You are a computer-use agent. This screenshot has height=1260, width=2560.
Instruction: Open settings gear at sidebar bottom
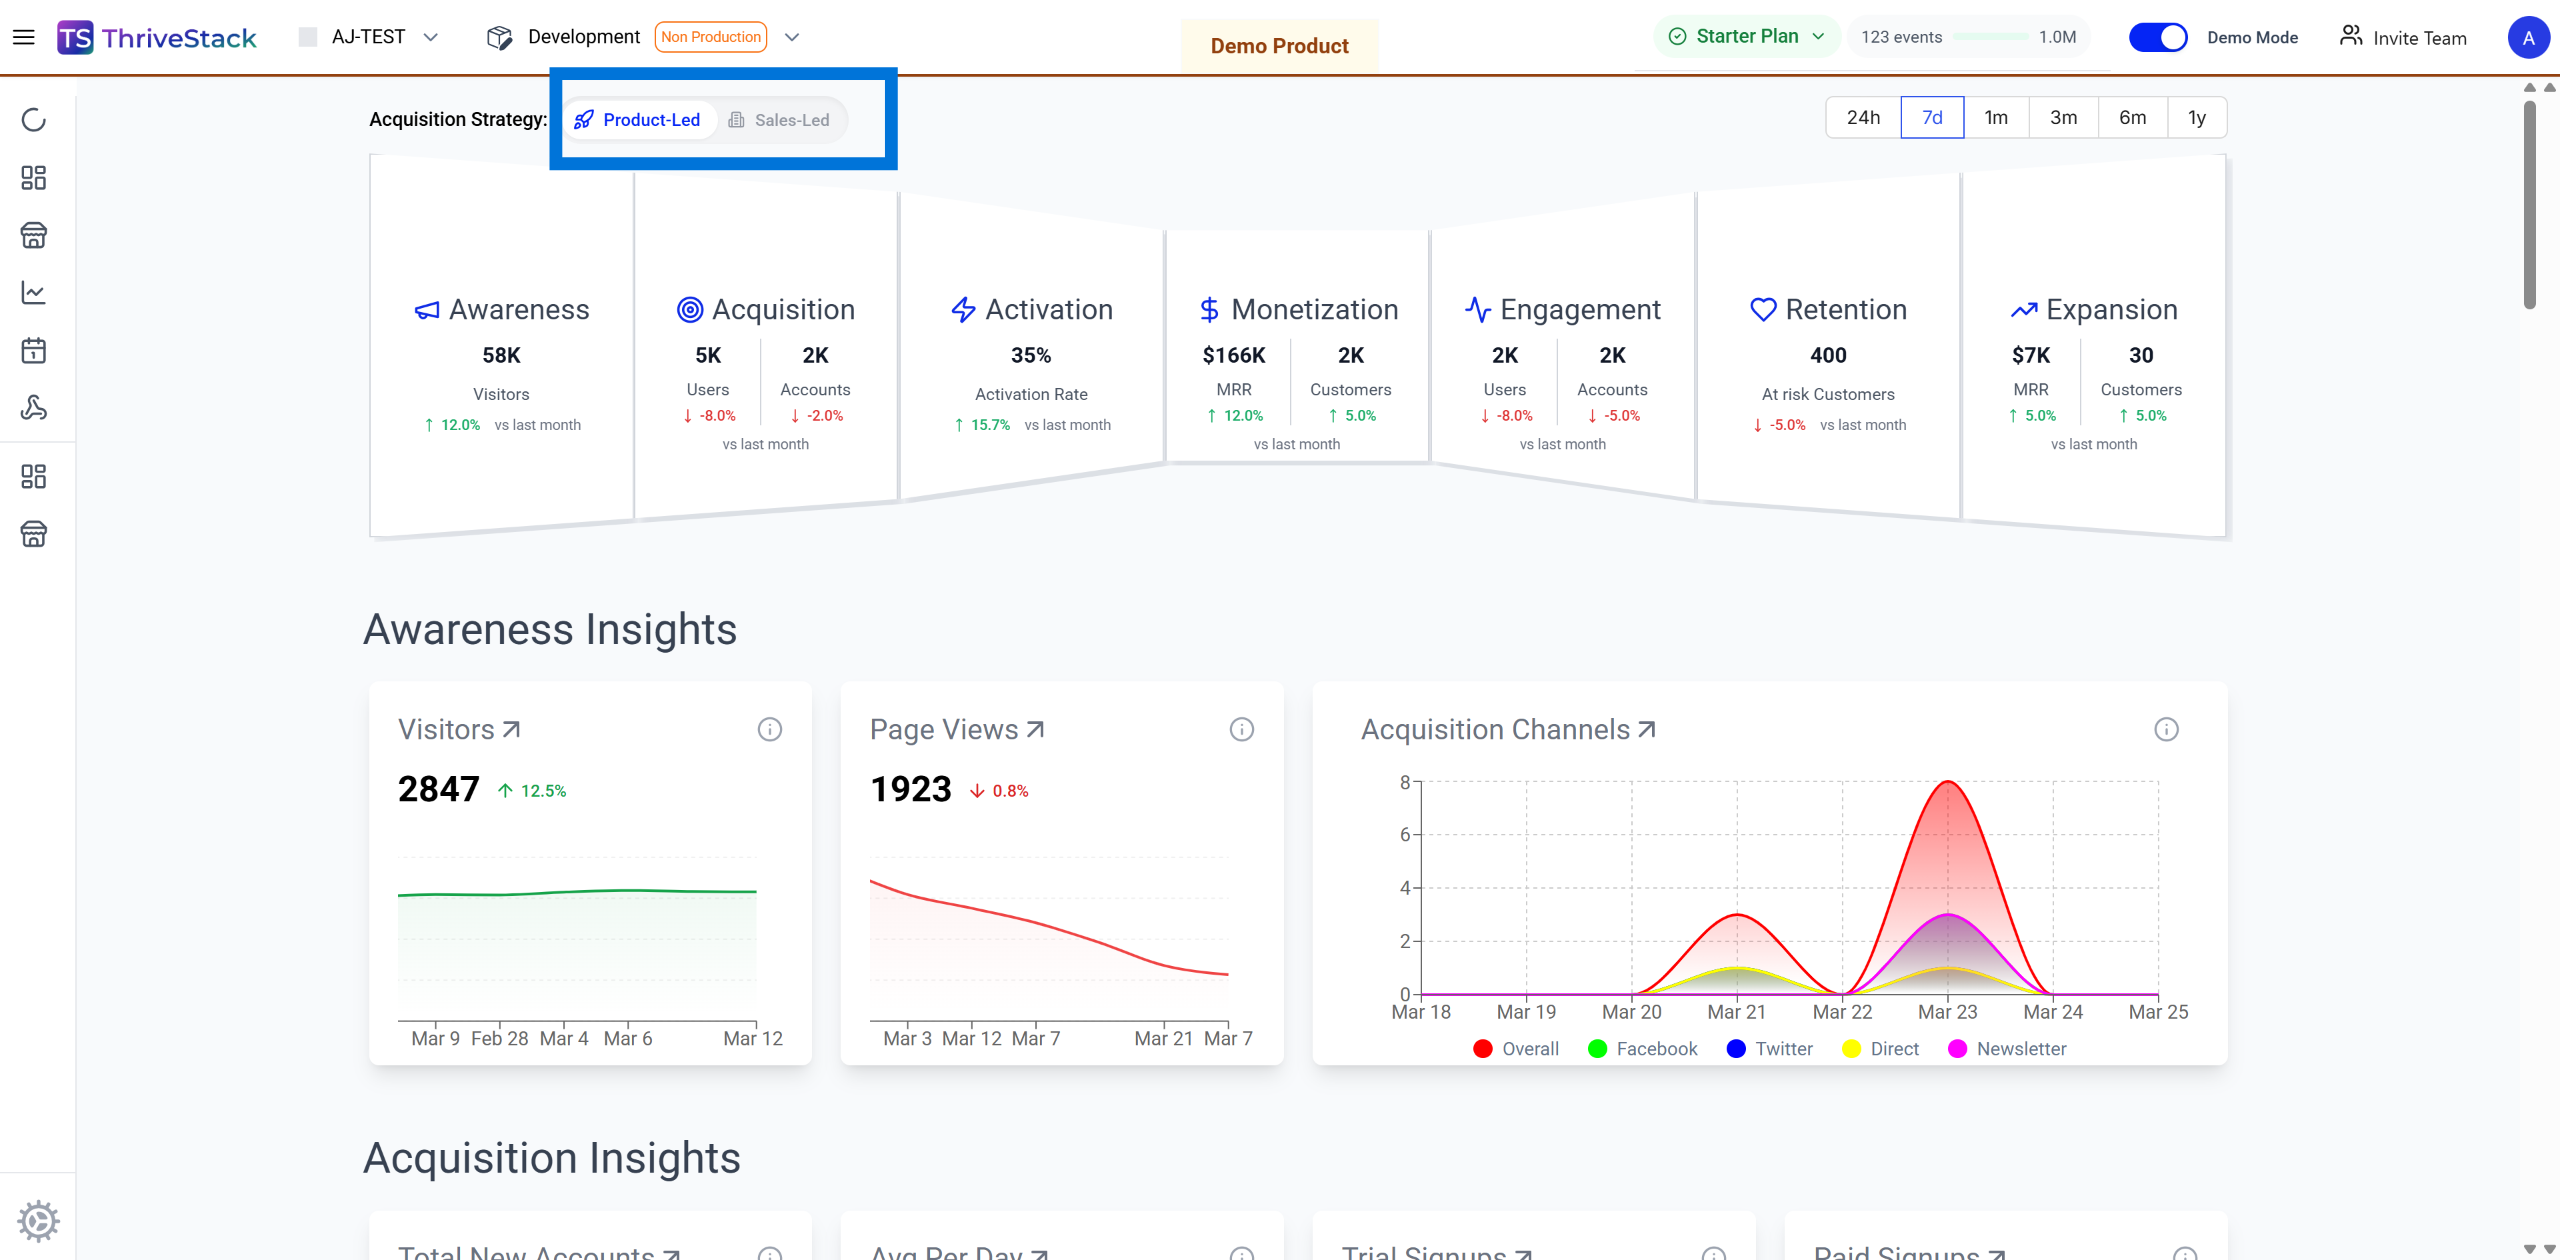coord(38,1221)
